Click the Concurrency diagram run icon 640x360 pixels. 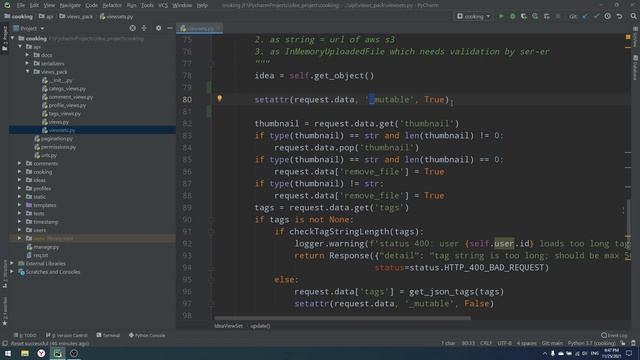point(547,16)
